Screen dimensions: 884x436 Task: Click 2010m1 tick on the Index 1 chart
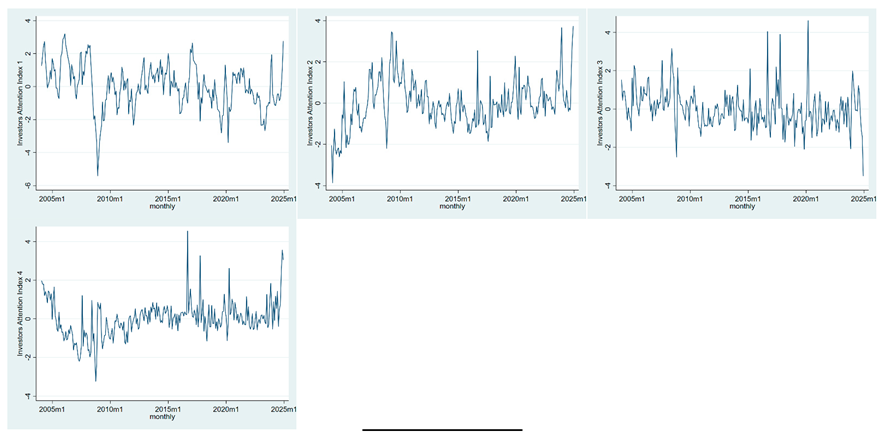pos(111,198)
